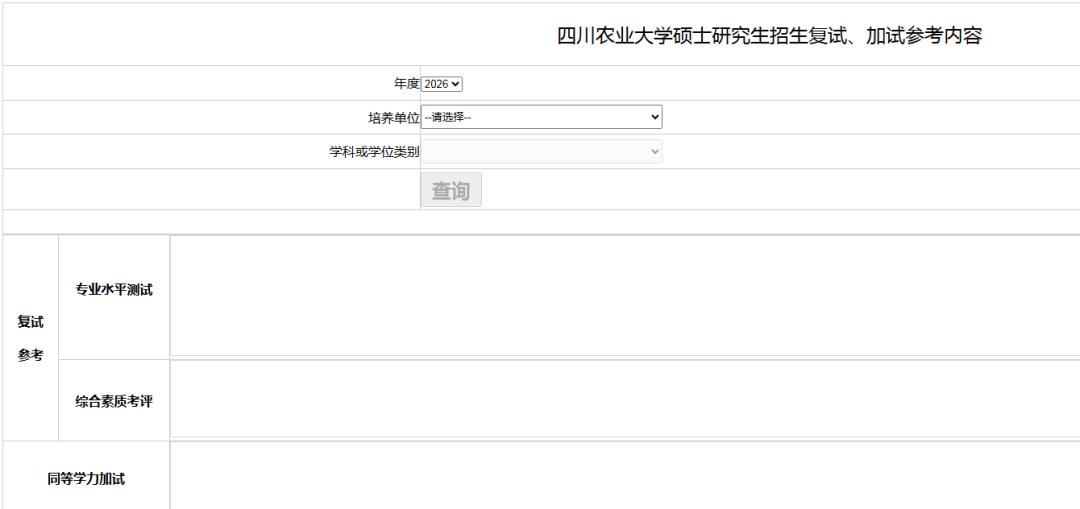This screenshot has height=509, width=1080.
Task: Click the greyed arrow of 学科或学位类别 select
Action: point(655,152)
